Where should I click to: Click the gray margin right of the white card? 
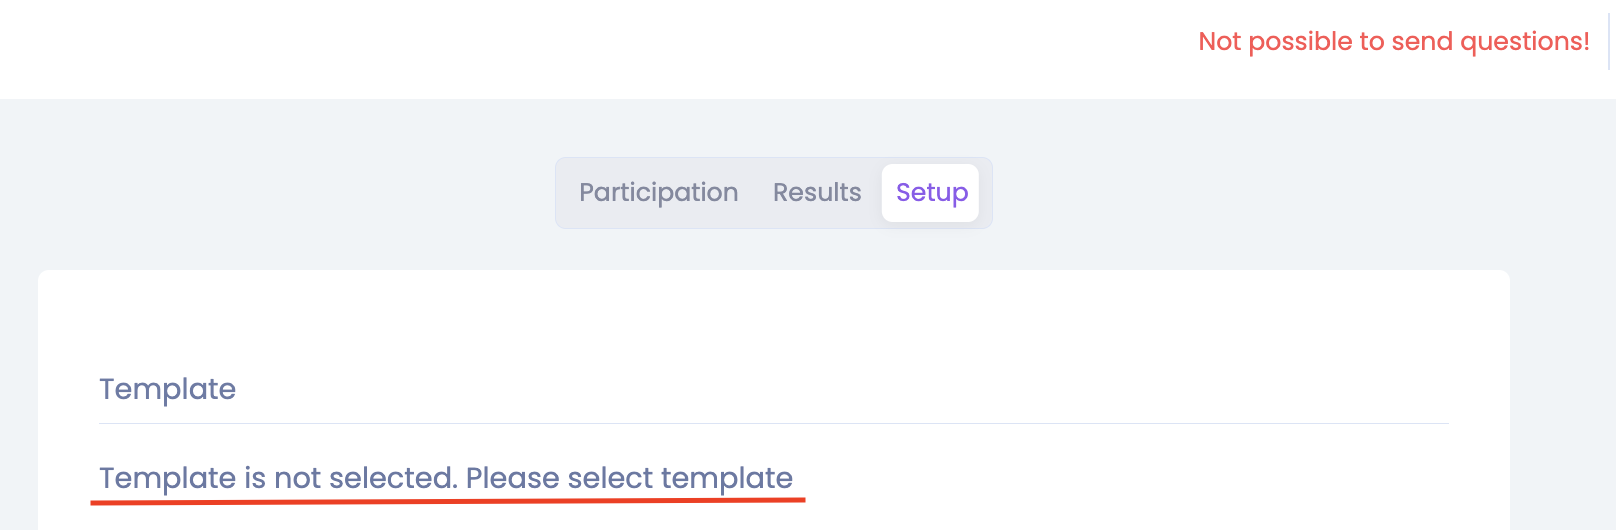1560,400
